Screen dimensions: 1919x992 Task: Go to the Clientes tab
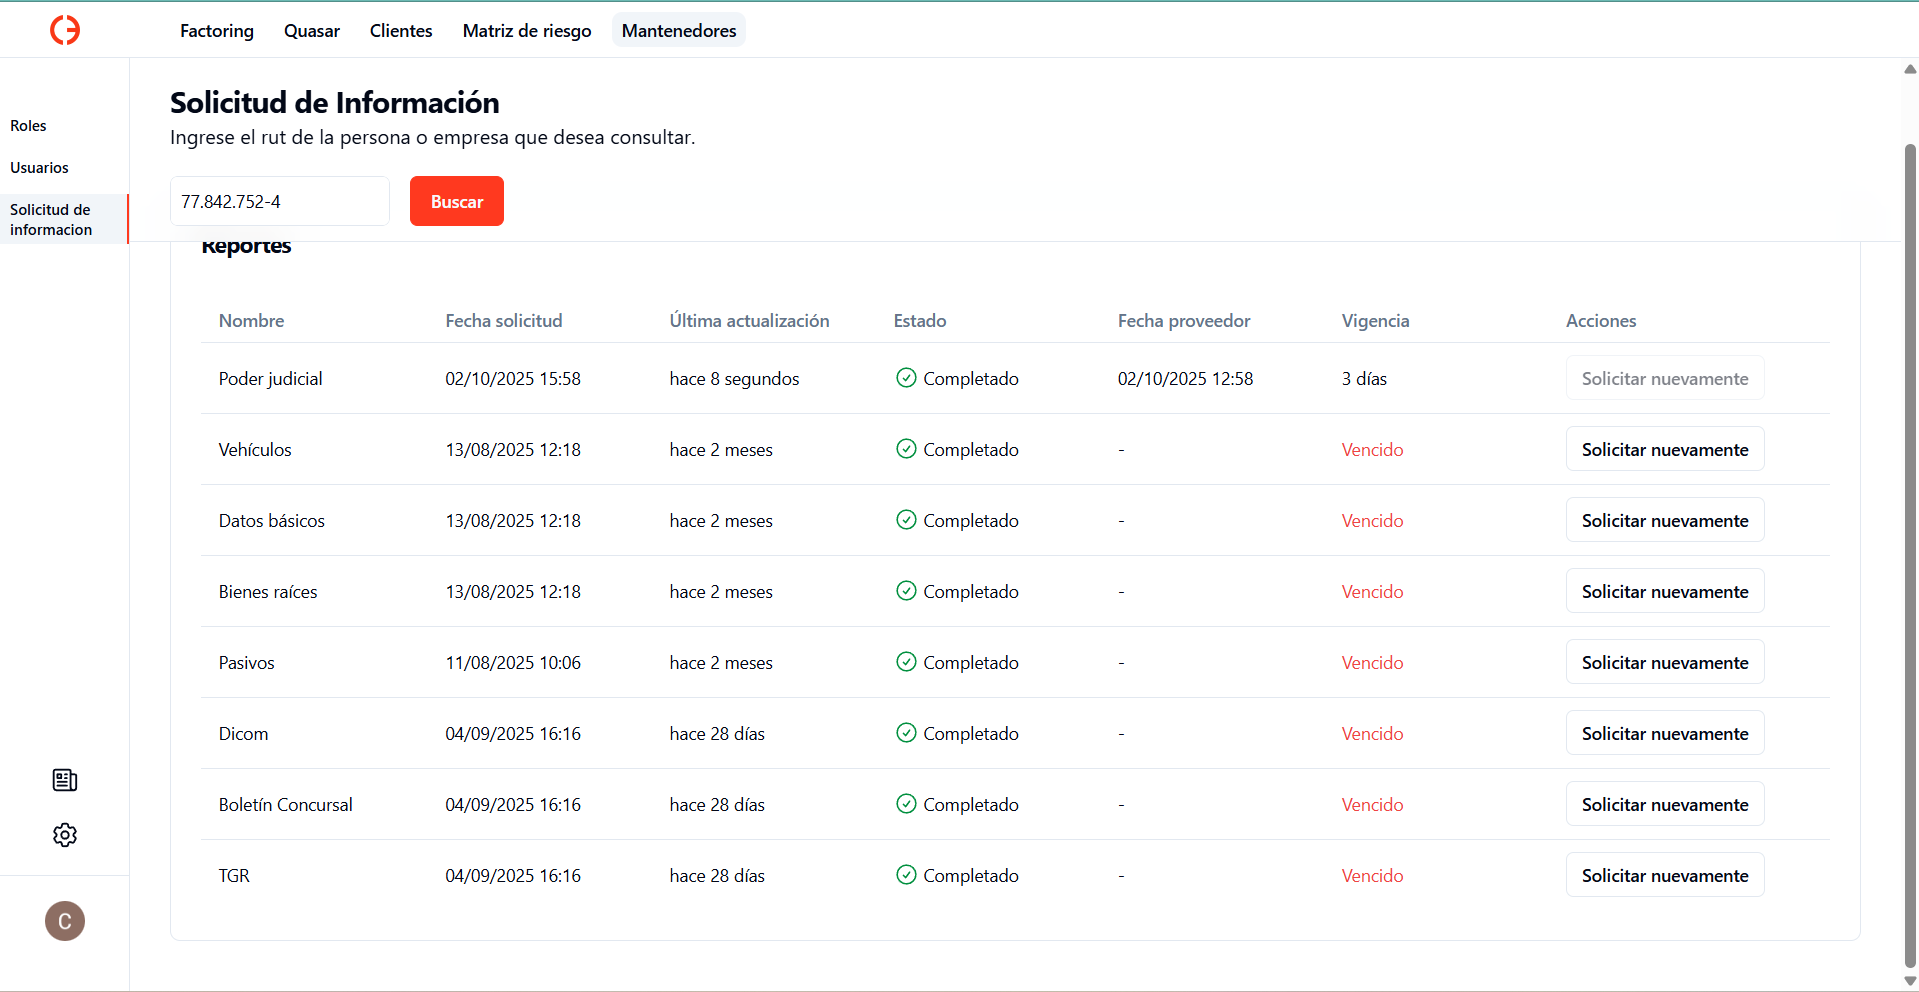click(401, 31)
